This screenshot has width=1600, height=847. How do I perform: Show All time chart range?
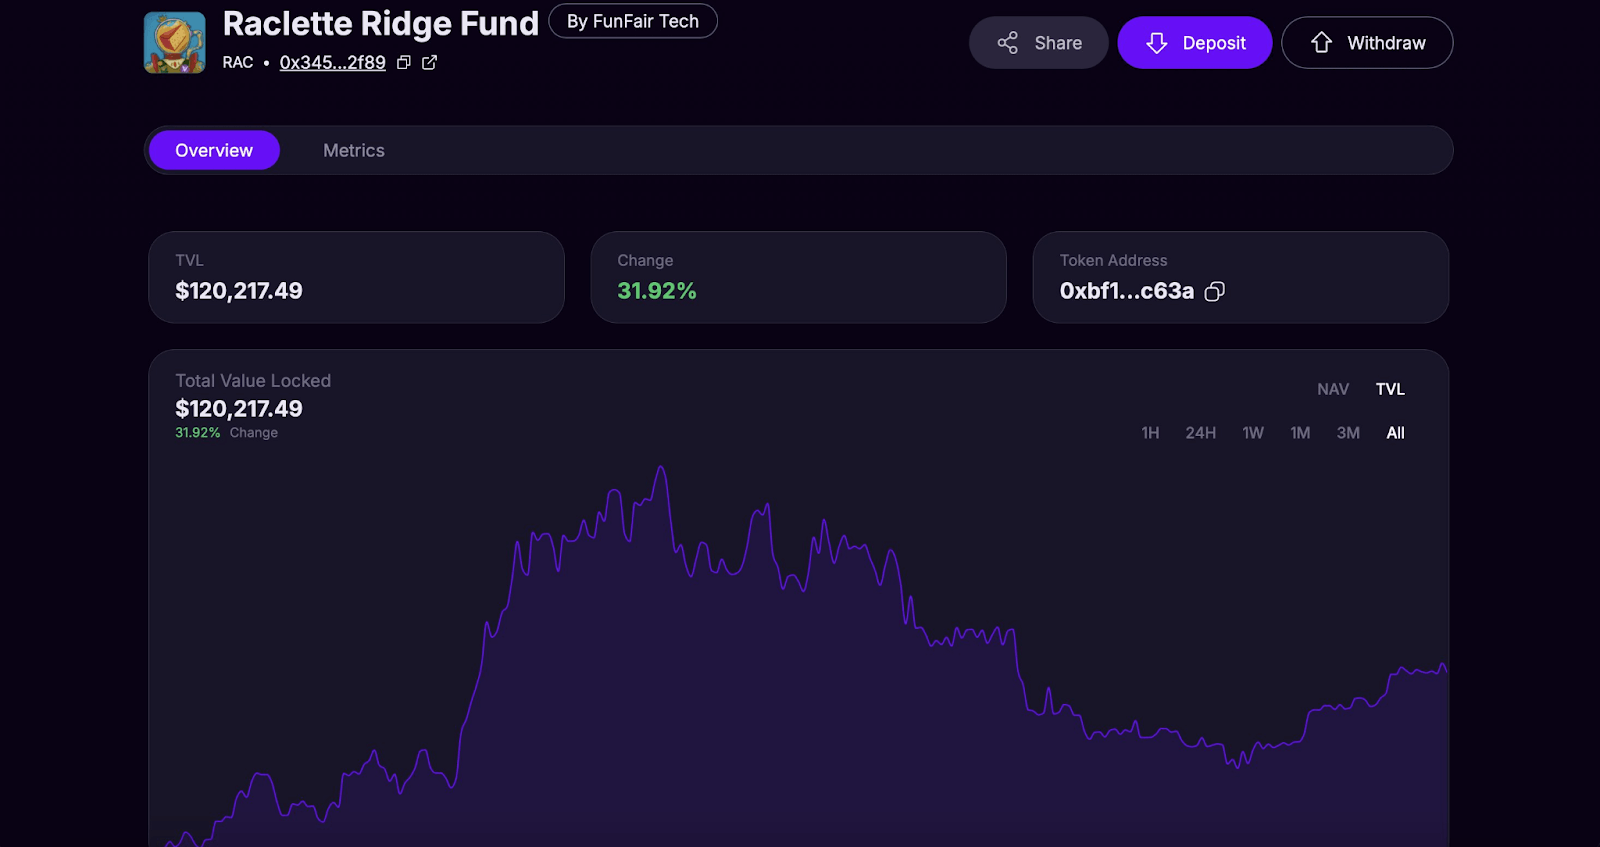[1395, 433]
